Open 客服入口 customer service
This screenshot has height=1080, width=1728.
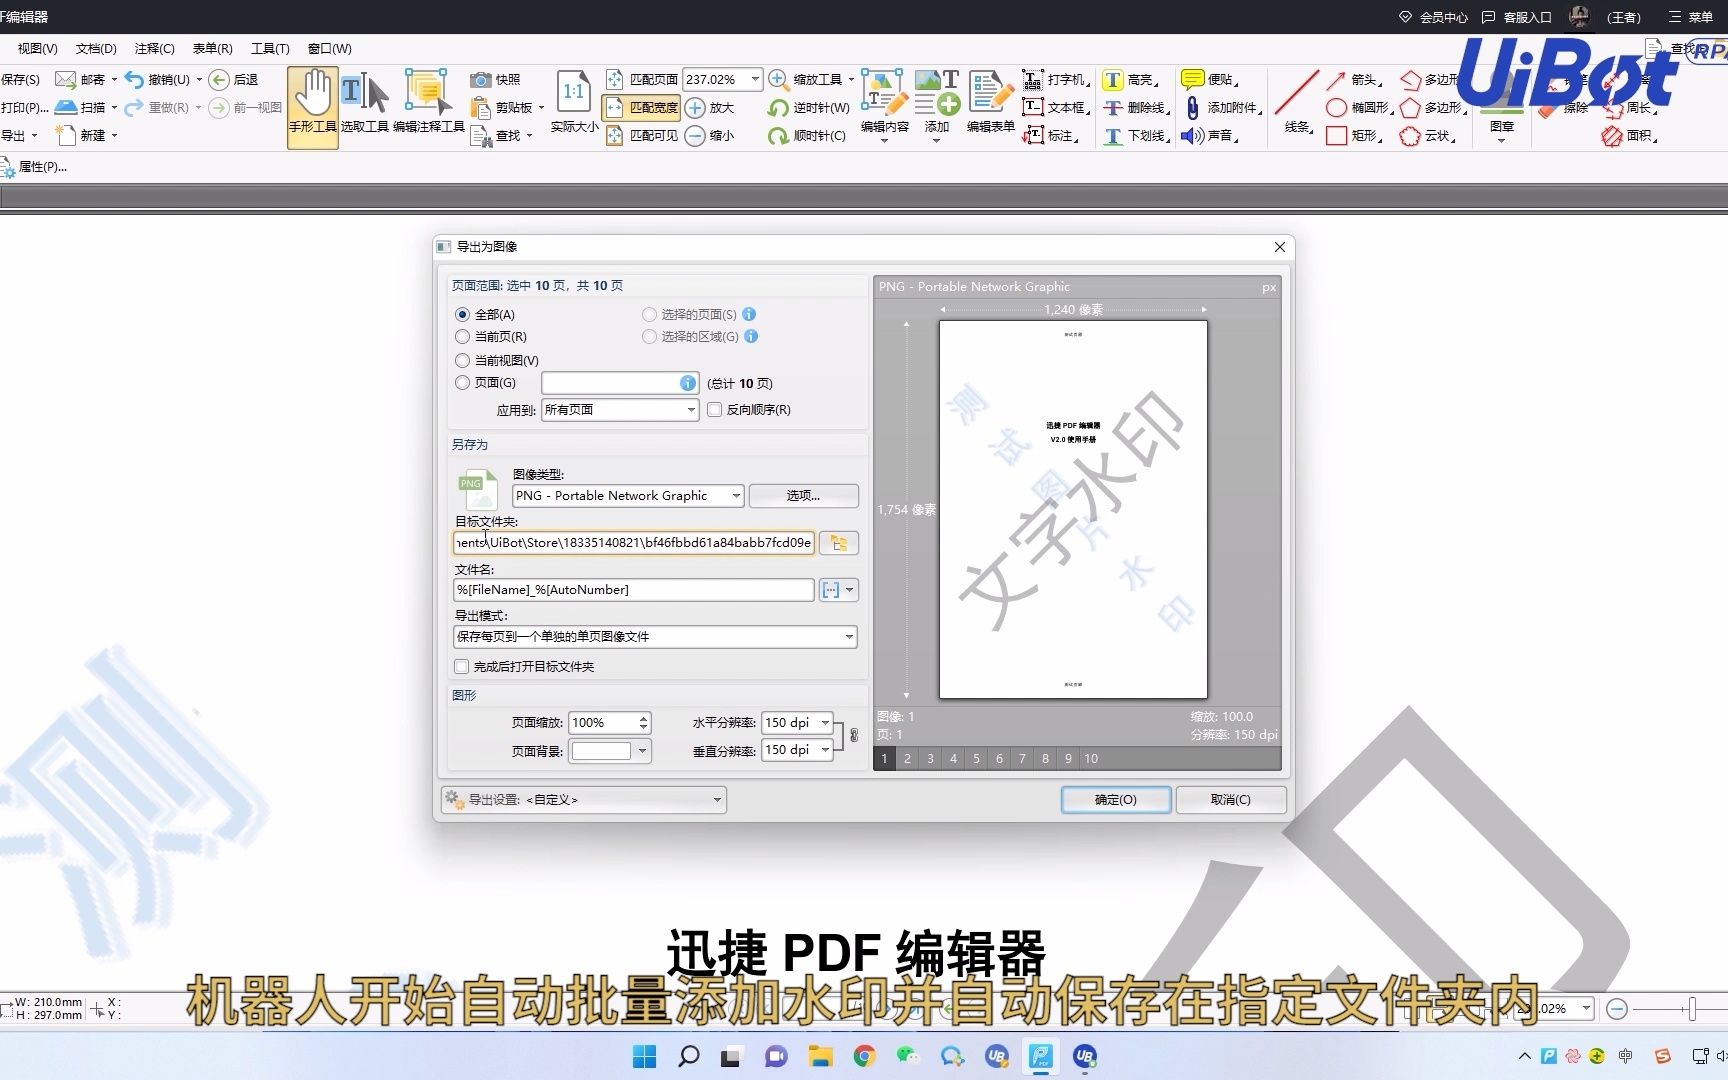pos(1517,17)
